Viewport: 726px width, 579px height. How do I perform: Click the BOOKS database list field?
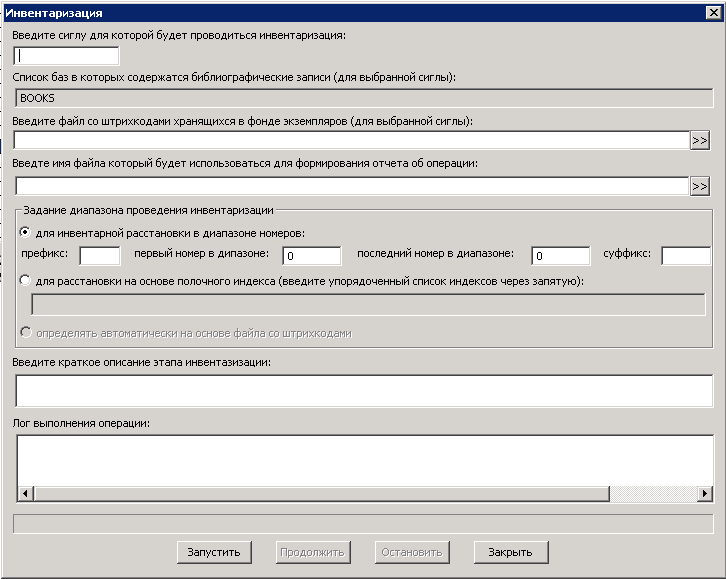[364, 98]
